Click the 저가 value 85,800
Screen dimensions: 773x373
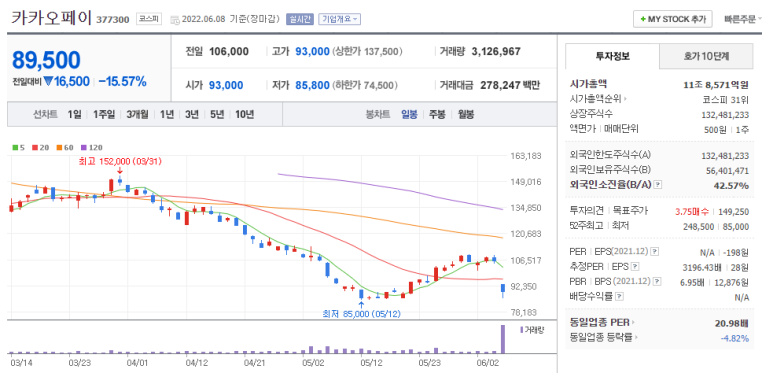[x=313, y=85]
